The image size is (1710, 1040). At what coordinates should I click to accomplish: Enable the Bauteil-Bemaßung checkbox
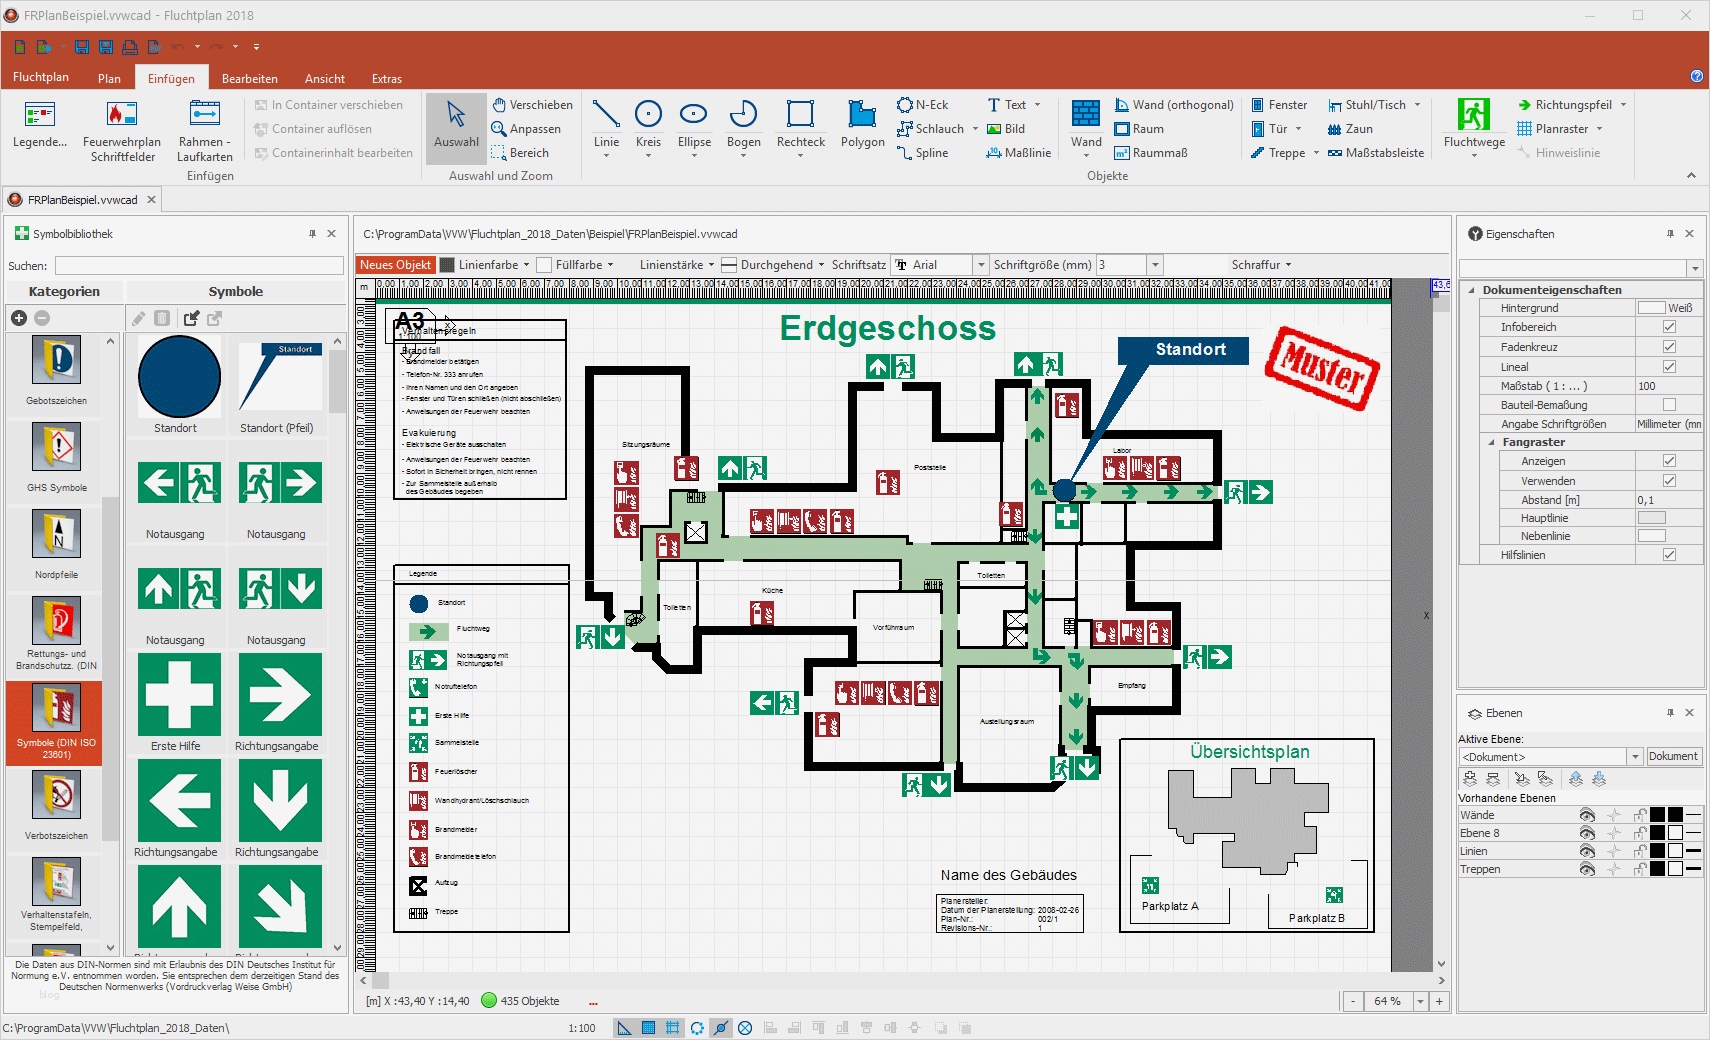click(x=1668, y=405)
